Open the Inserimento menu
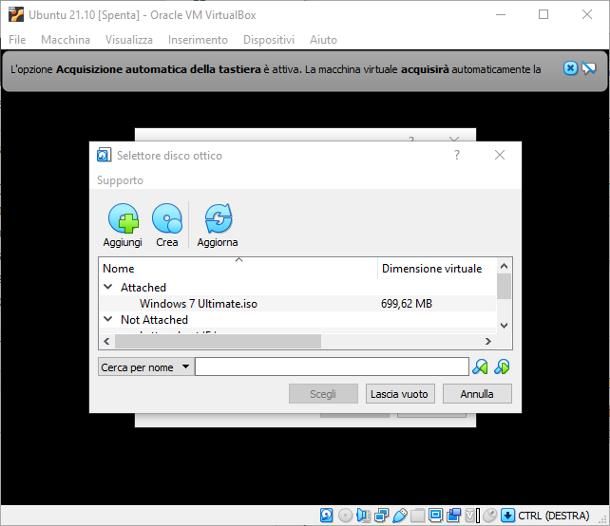 (198, 40)
